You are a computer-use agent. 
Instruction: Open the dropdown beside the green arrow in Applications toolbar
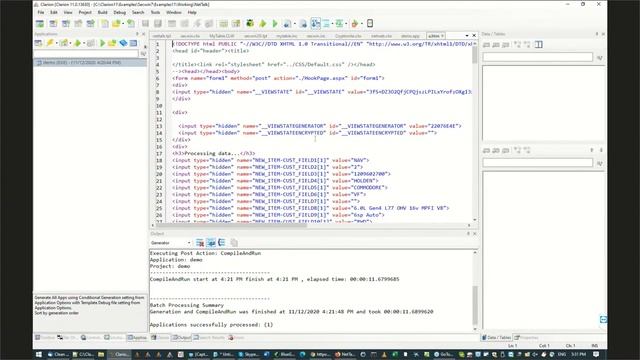point(84,43)
